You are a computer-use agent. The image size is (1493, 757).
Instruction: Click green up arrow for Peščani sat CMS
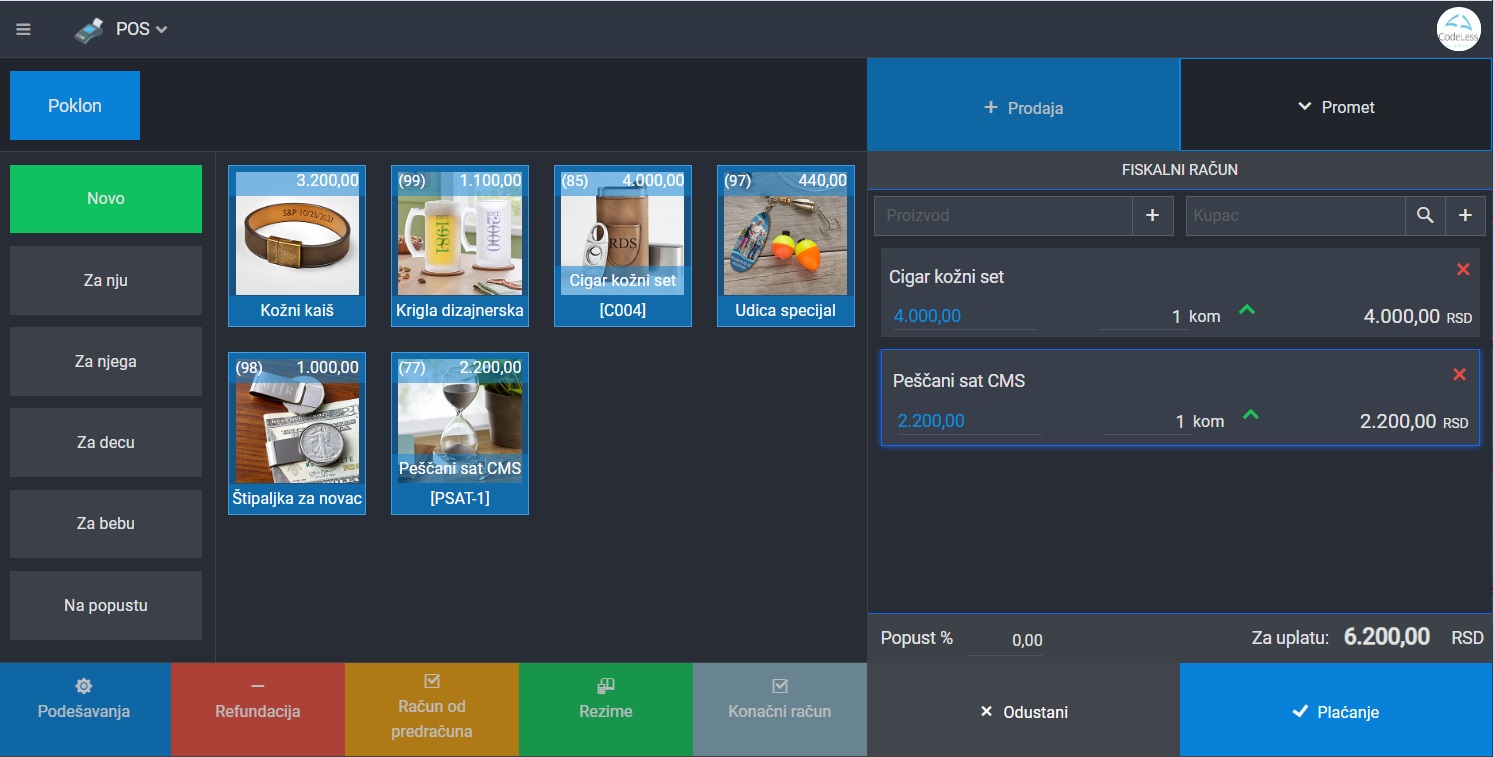pyautogui.click(x=1250, y=415)
